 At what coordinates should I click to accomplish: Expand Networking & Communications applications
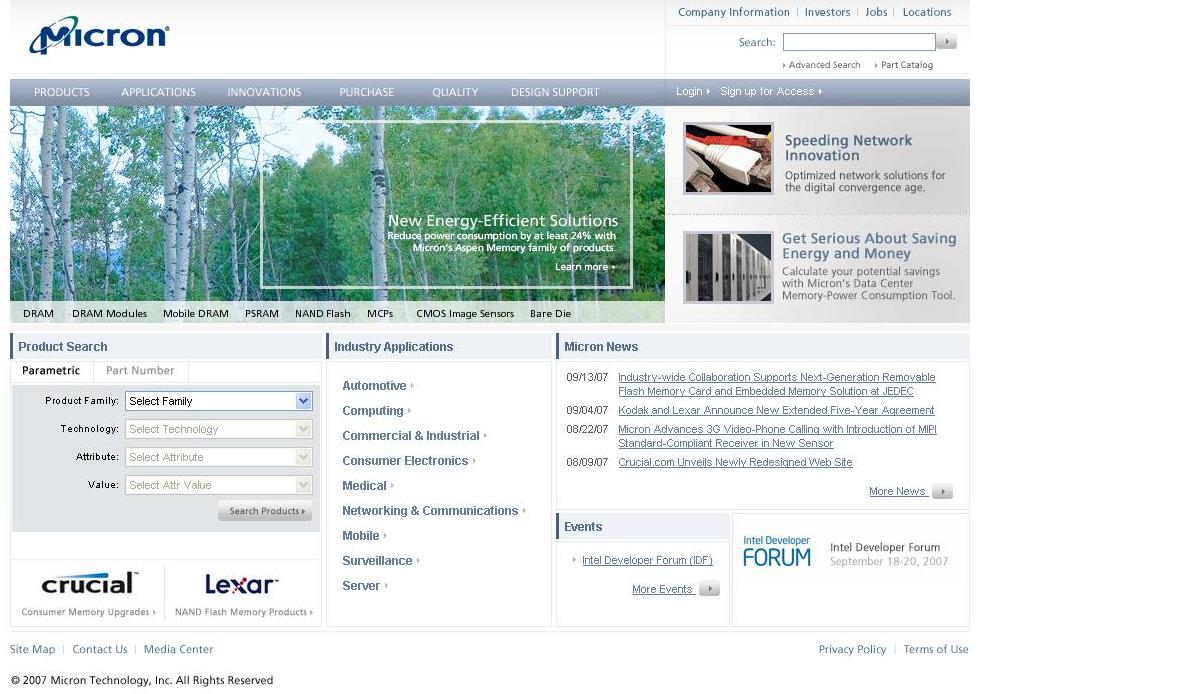[434, 510]
